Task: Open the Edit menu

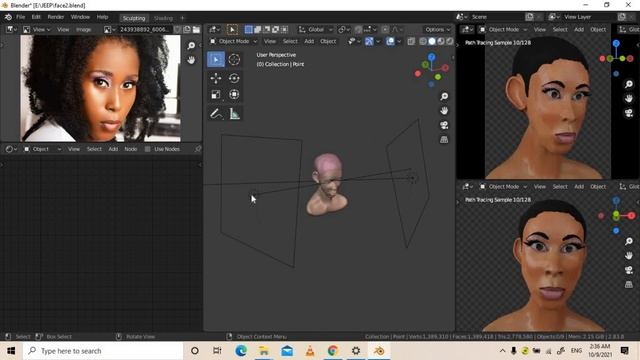Action: 36,17
